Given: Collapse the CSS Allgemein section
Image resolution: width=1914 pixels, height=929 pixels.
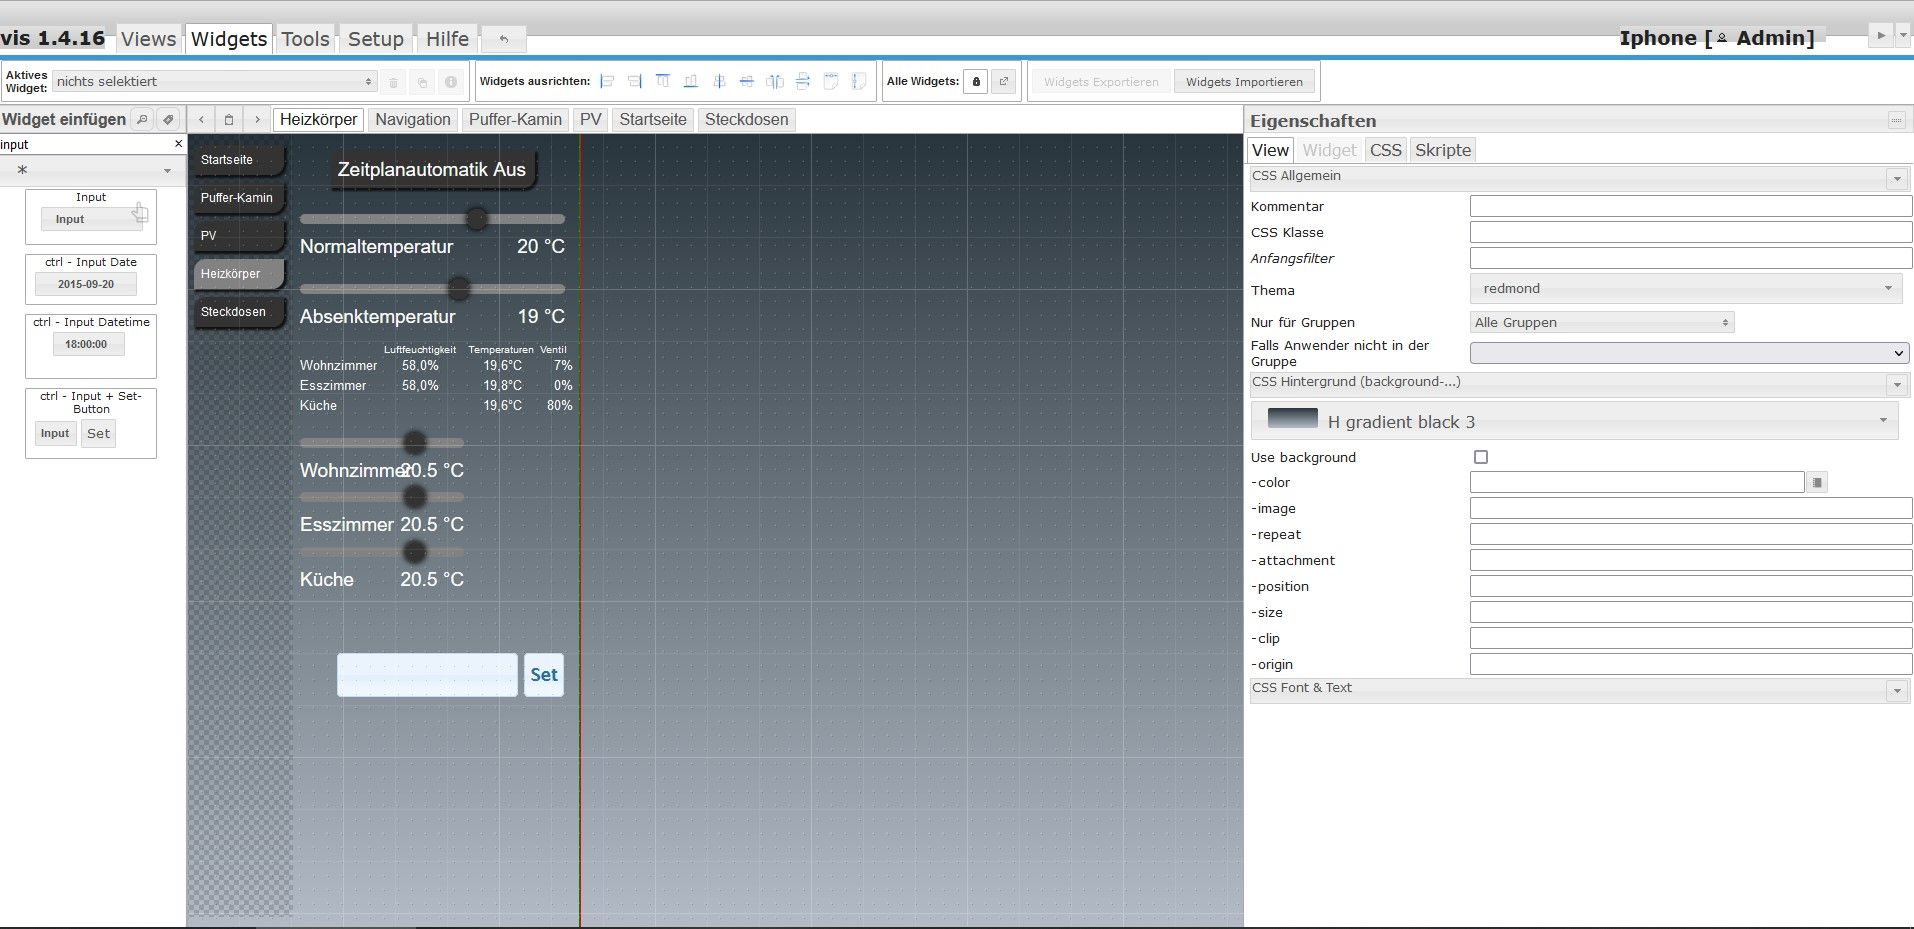Looking at the screenshot, I should tap(1896, 179).
